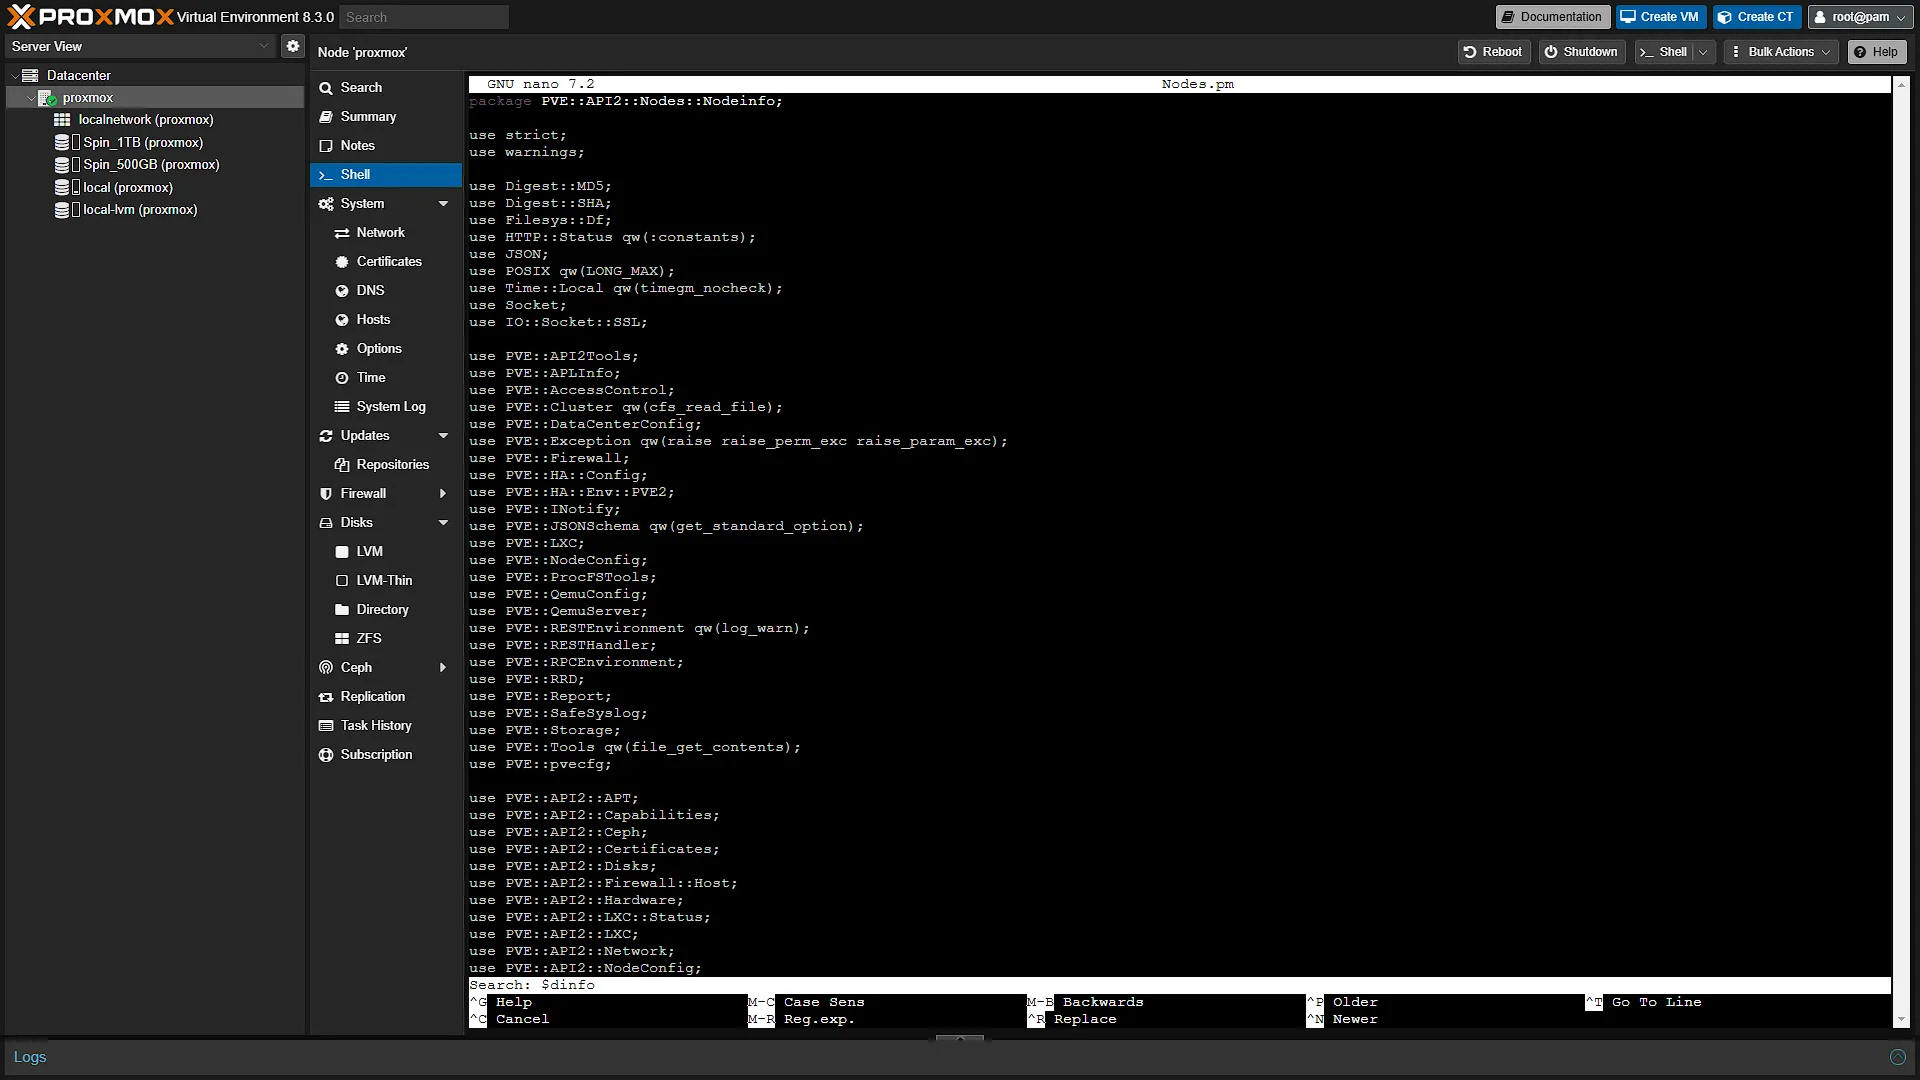Select local-lvm (proxmox) storage

pyautogui.click(x=140, y=210)
